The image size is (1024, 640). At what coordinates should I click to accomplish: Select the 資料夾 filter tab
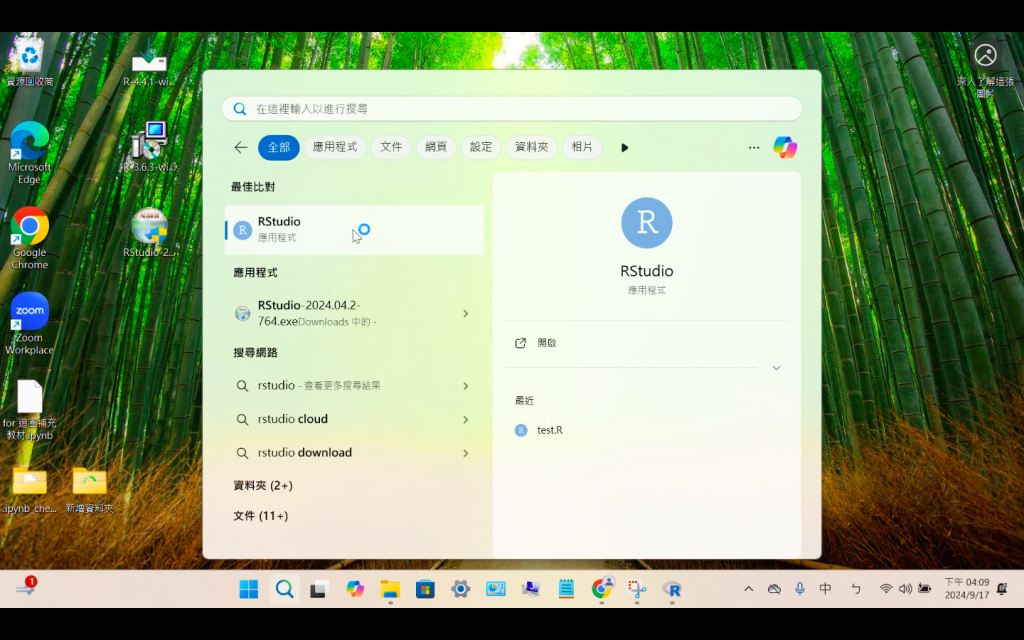coord(532,148)
